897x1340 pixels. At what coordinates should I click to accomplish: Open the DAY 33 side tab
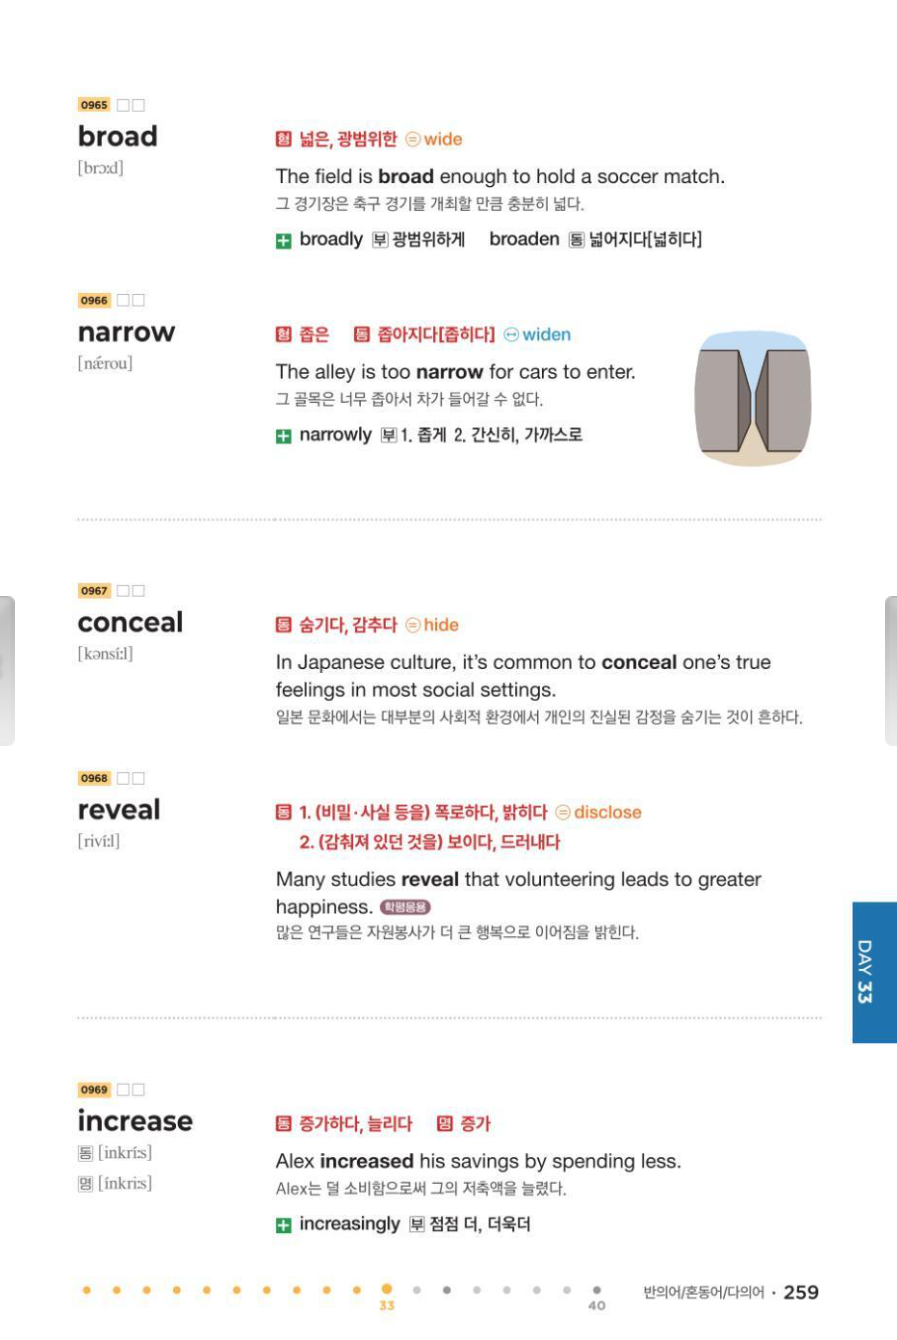(x=874, y=972)
